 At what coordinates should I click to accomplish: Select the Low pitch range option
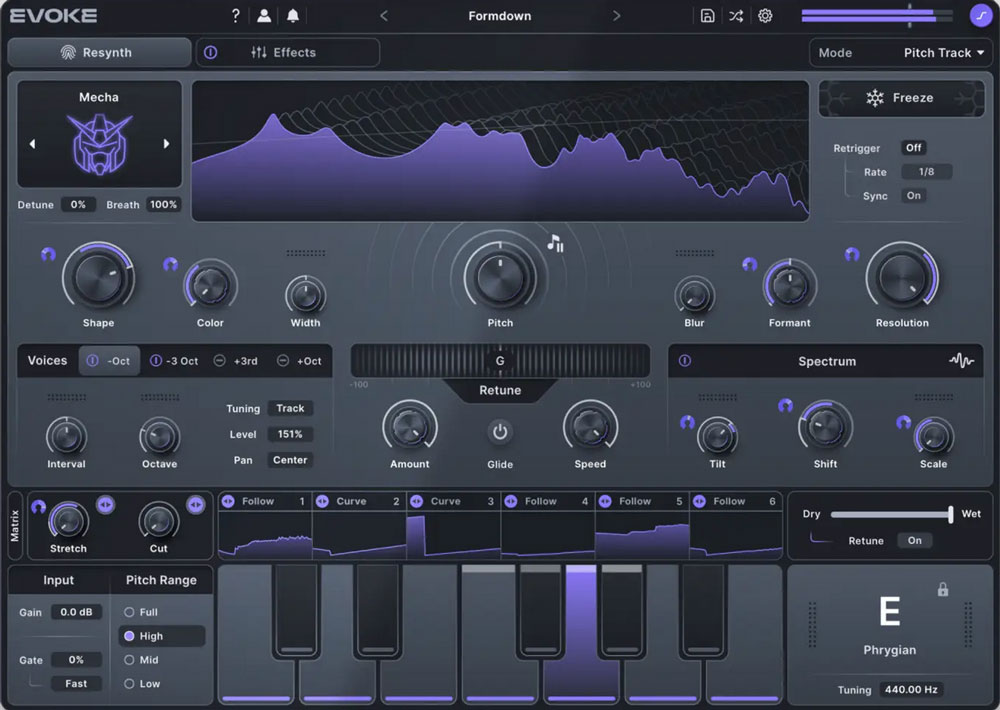coord(149,684)
